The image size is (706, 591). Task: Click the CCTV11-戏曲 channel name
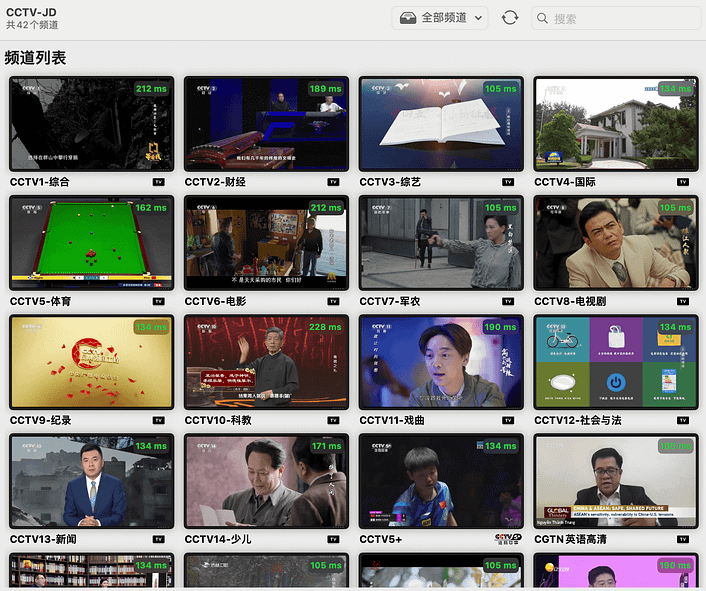click(392, 420)
